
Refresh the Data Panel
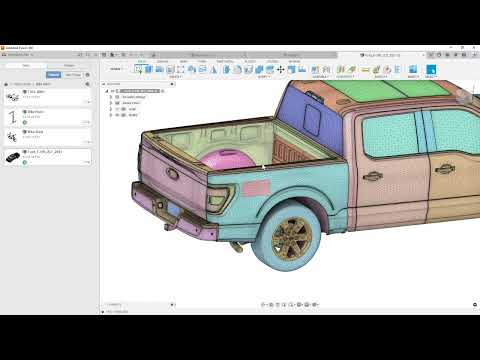coord(80,54)
